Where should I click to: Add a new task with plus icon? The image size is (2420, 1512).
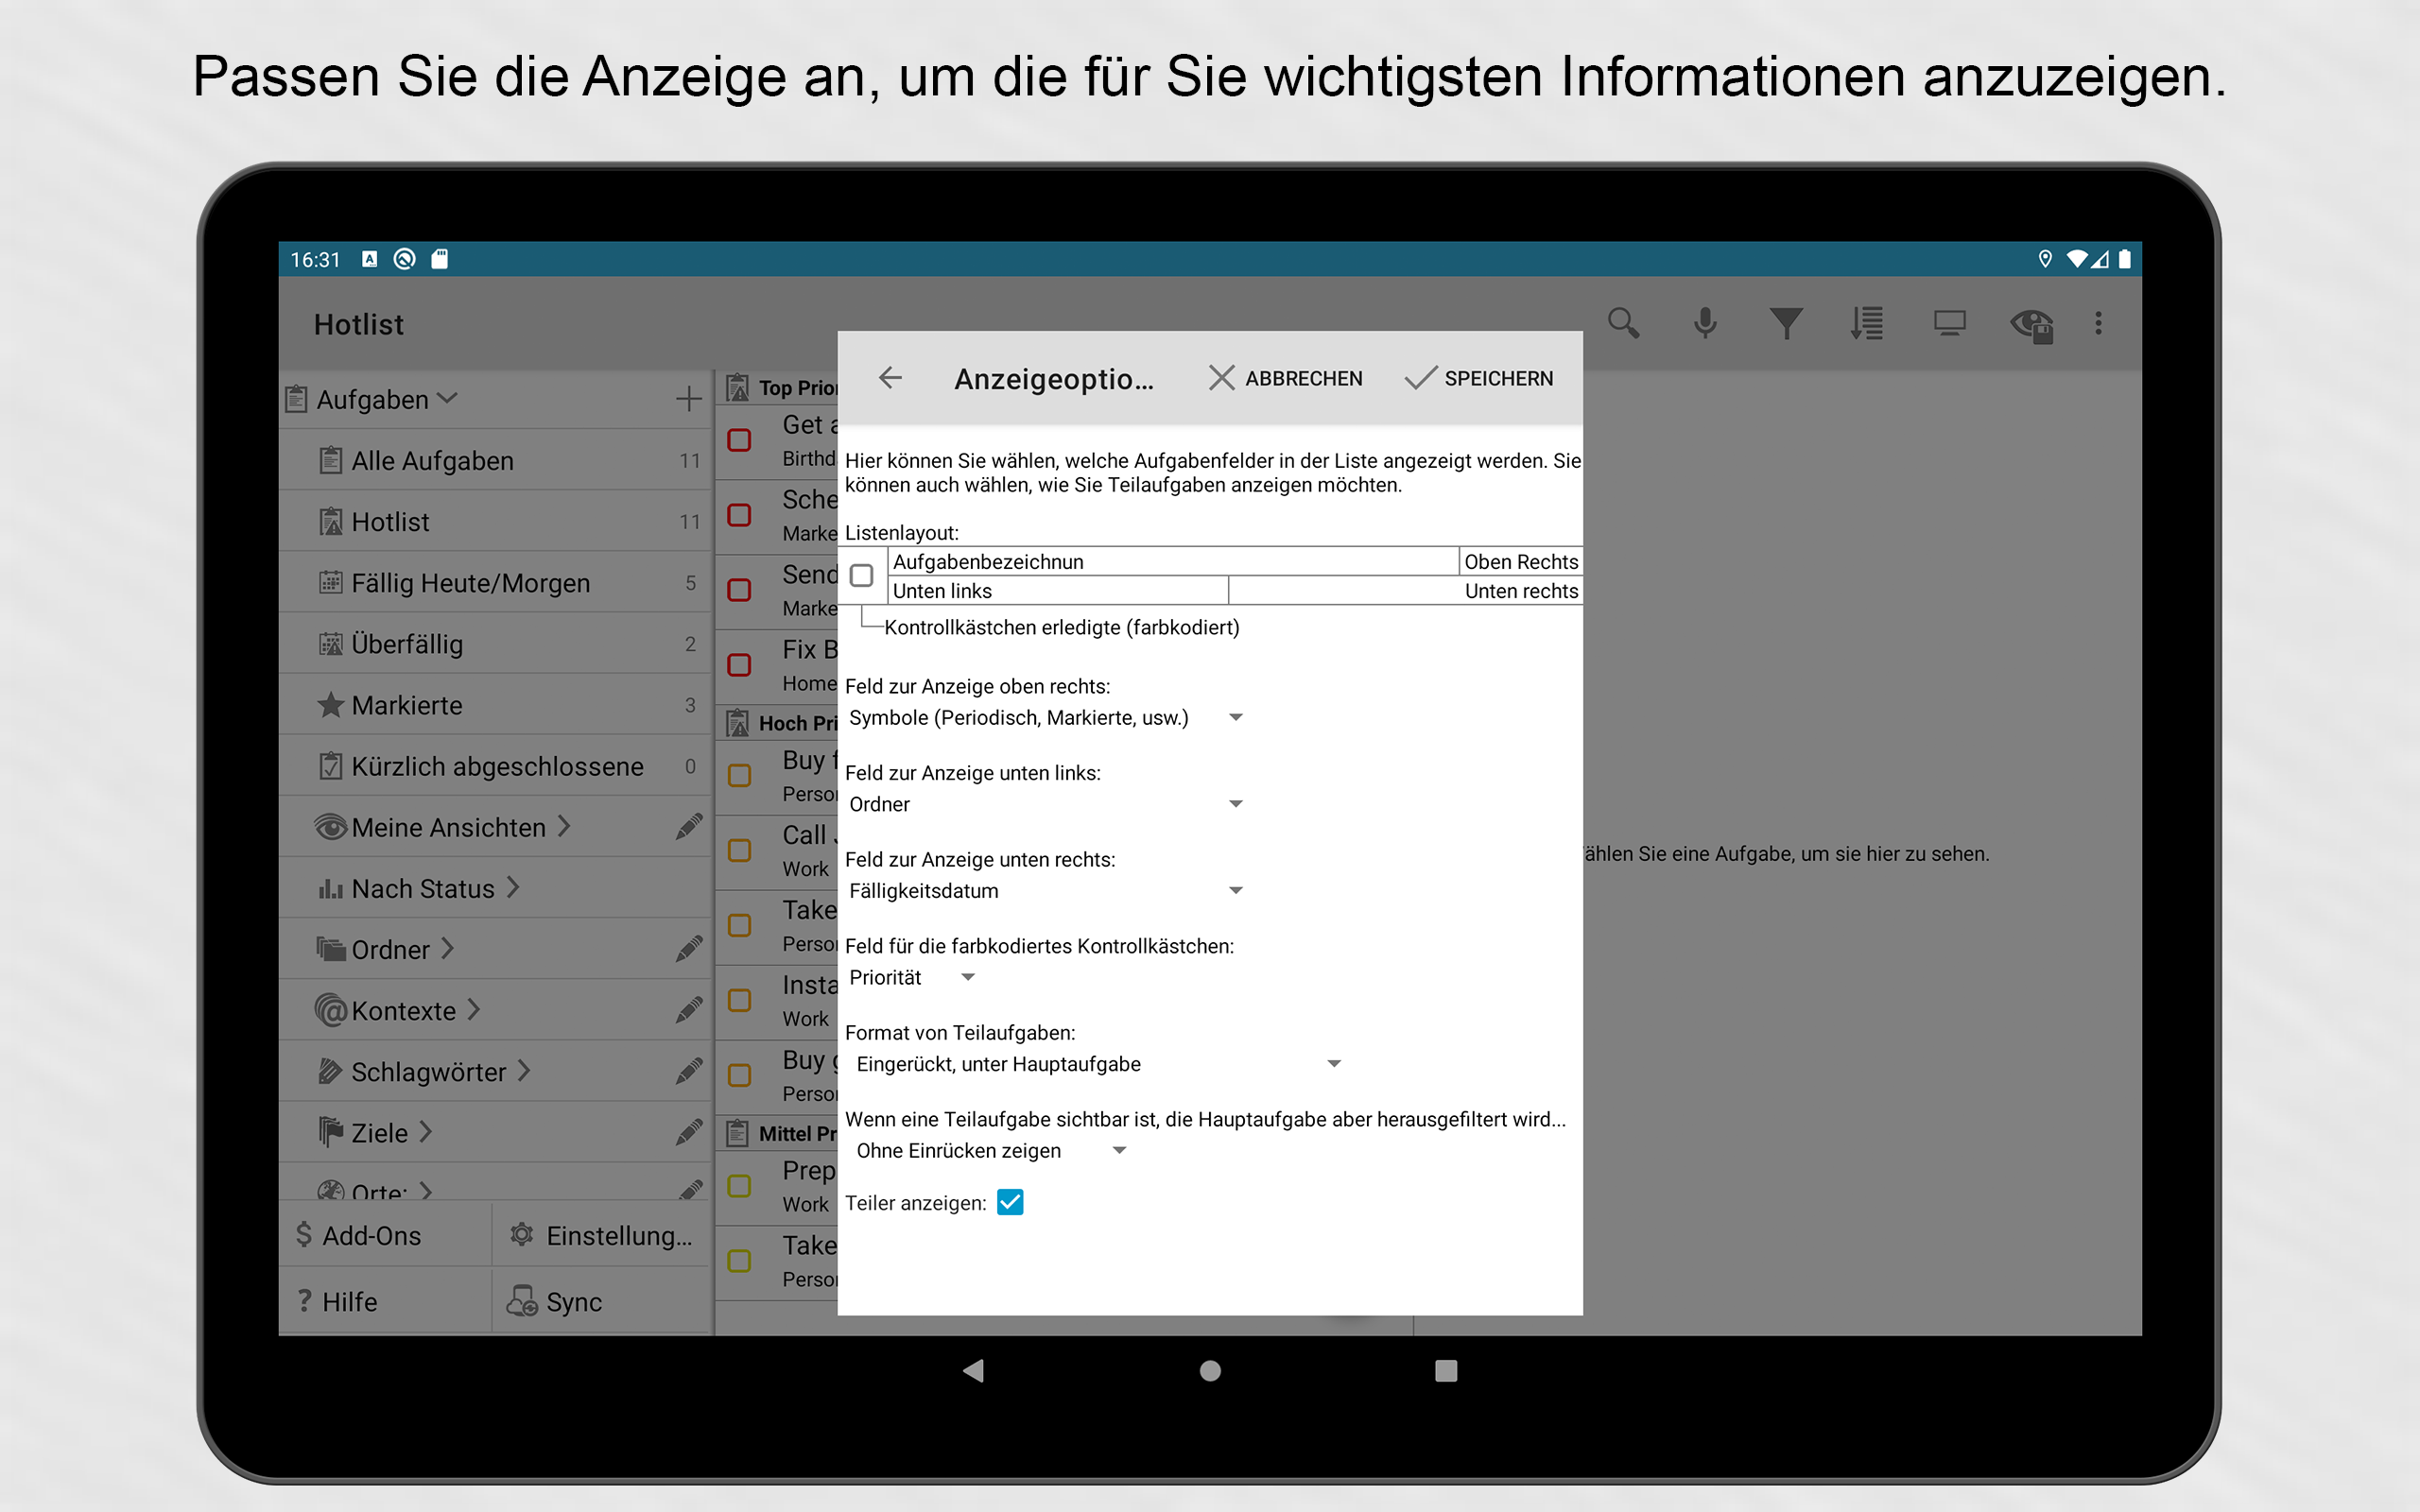688,399
